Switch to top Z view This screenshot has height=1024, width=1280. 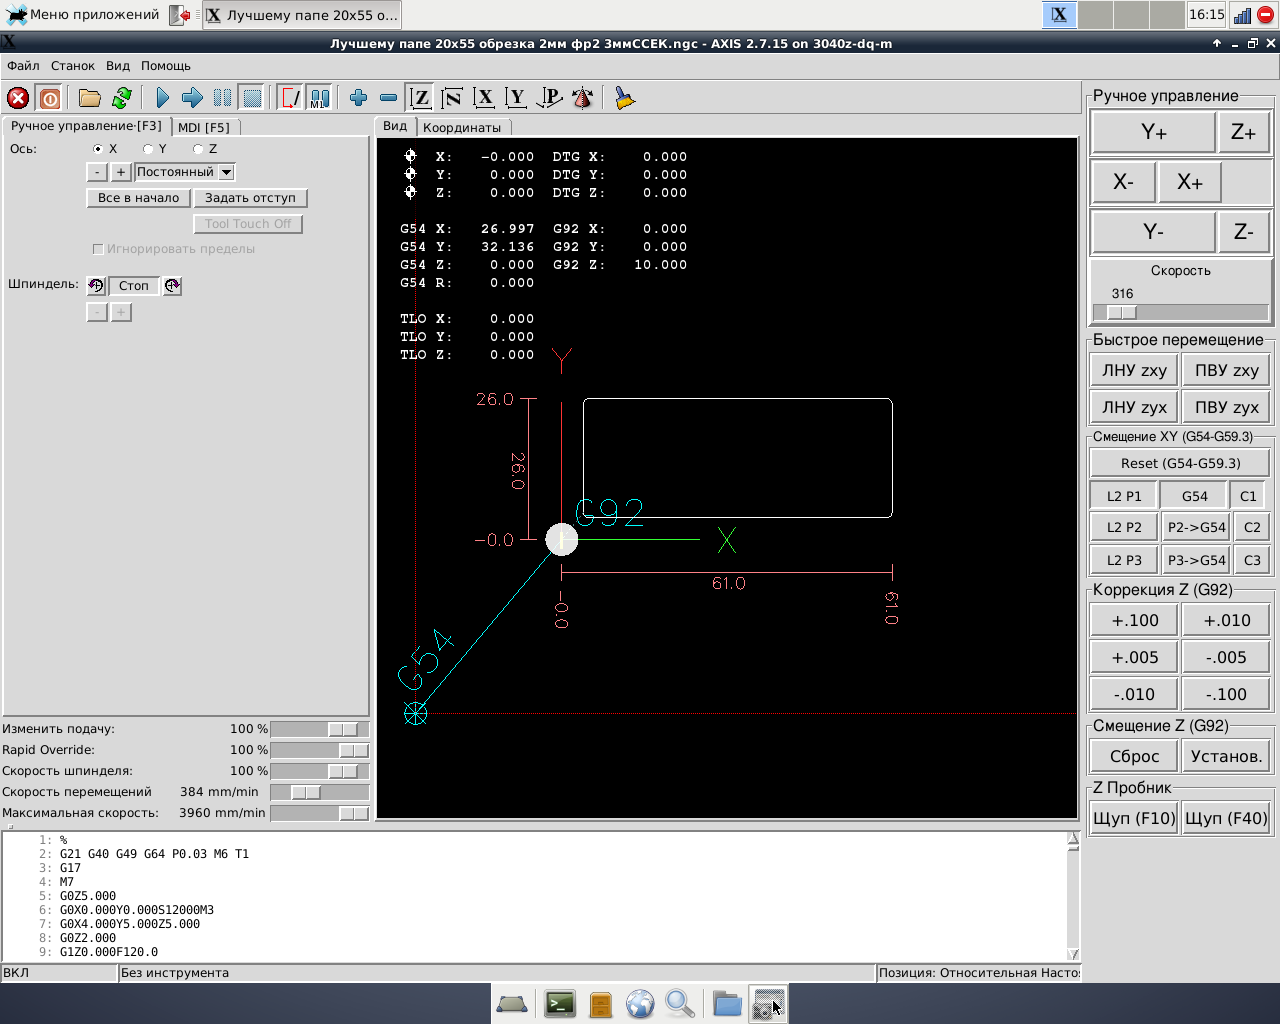(421, 98)
